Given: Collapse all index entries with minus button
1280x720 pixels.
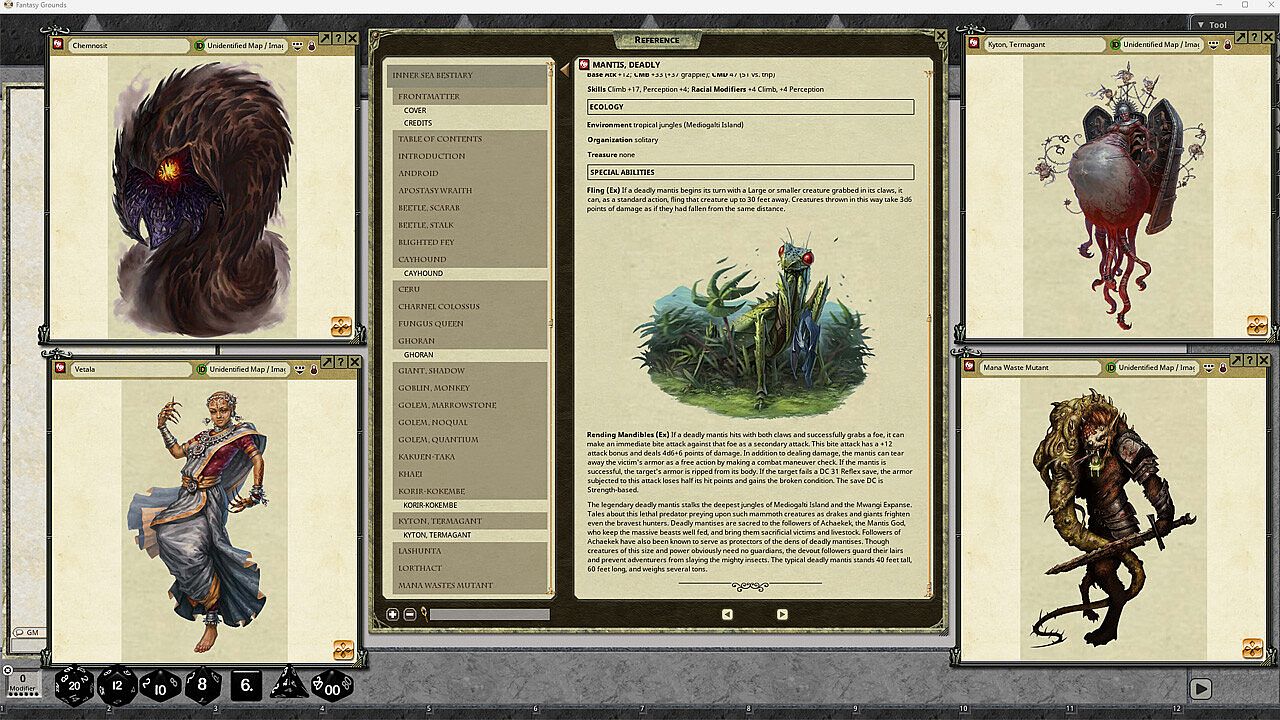Looking at the screenshot, I should 410,614.
